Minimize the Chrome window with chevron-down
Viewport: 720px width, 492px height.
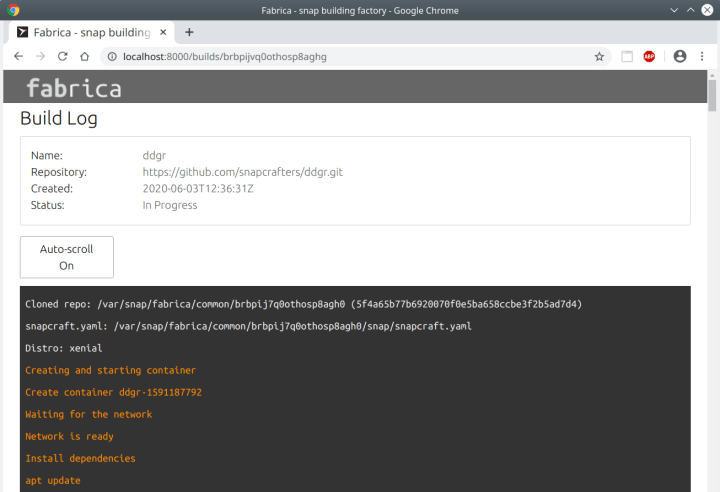[x=674, y=10]
